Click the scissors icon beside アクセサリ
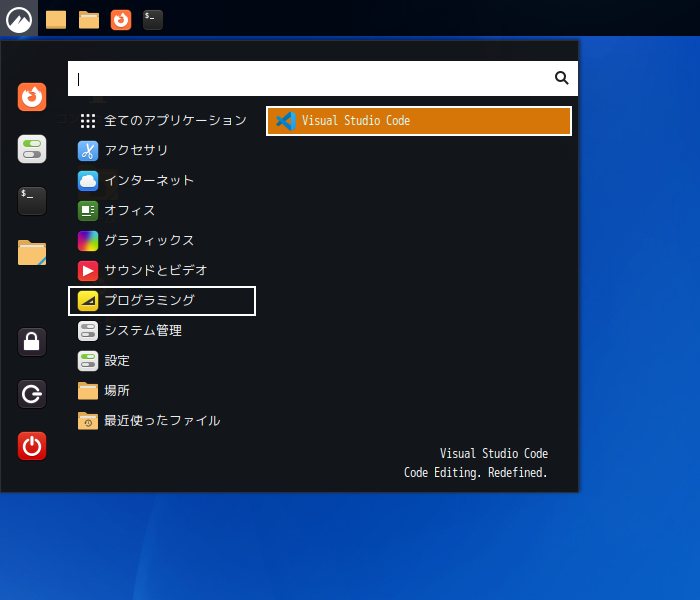The height and width of the screenshot is (600, 700). (x=88, y=151)
